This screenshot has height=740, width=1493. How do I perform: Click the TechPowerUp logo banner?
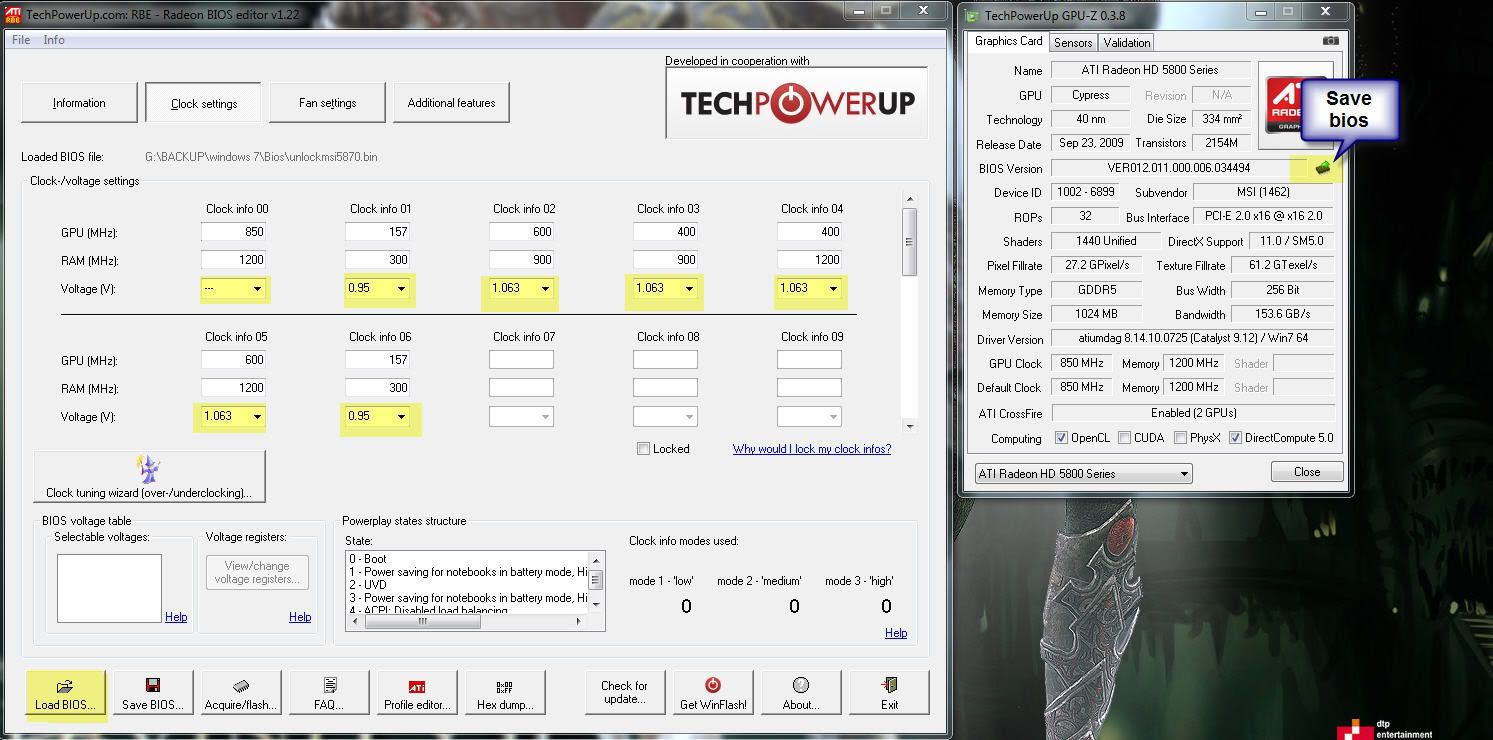(x=797, y=103)
